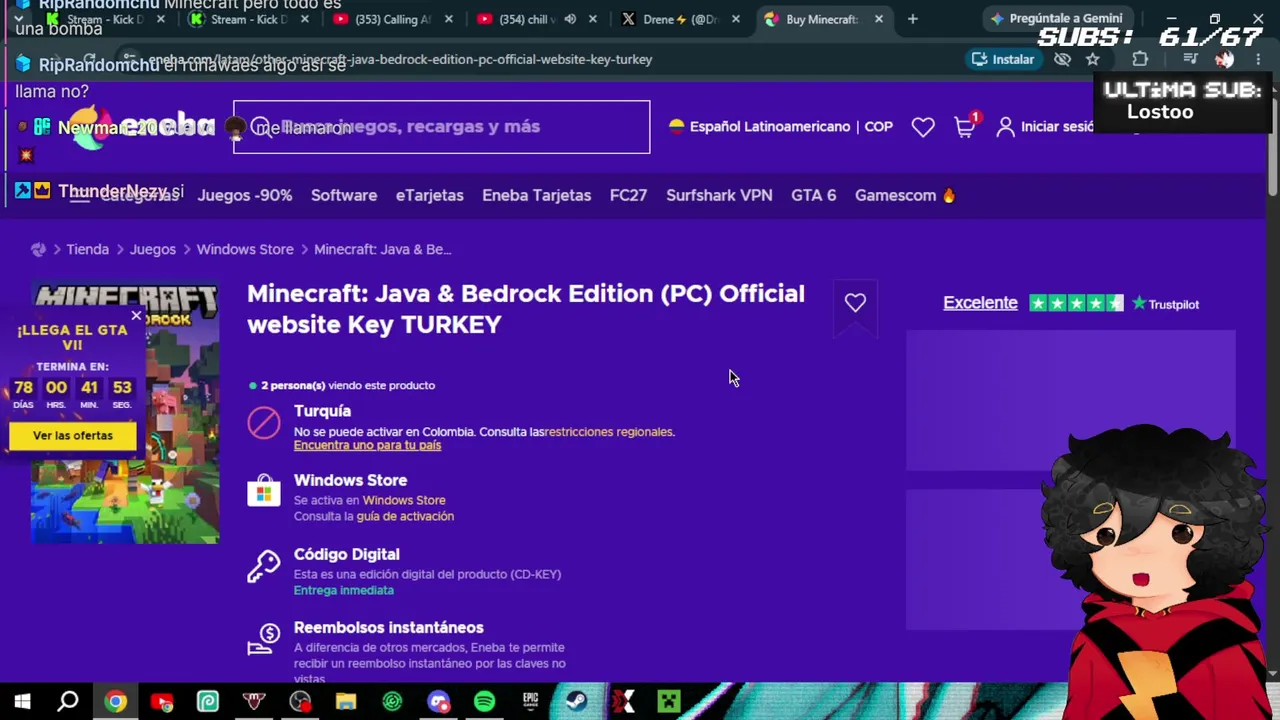Click the Minecraft product cover image
Viewport: 1280px width, 720px height.
[125, 414]
